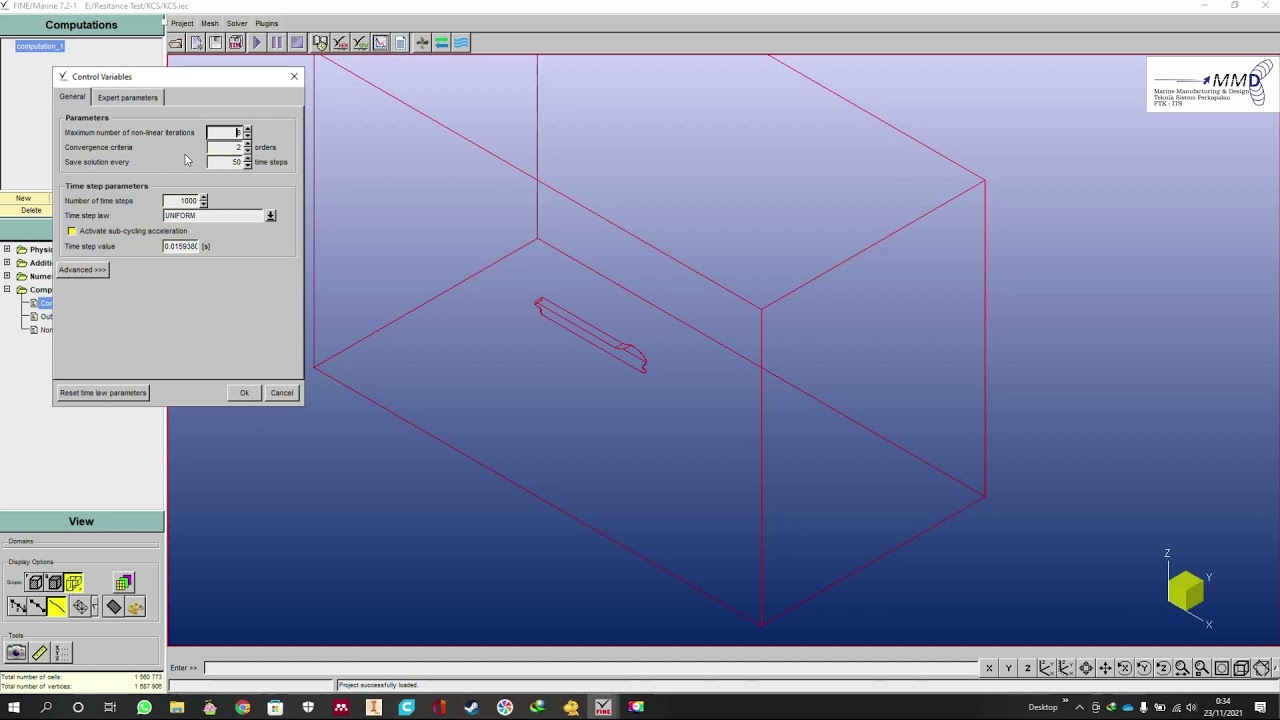This screenshot has width=1280, height=720.
Task: Open the Plugins menu
Action: 266,23
